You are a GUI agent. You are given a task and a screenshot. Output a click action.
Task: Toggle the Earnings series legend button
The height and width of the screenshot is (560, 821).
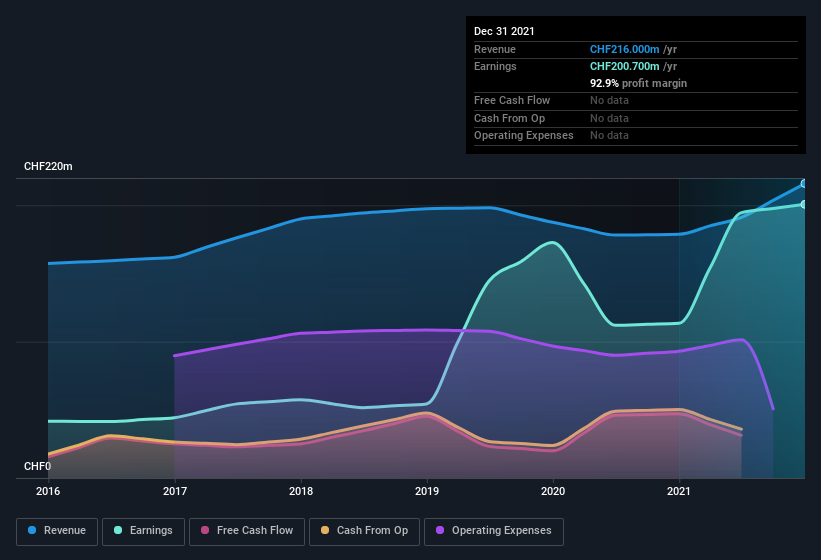pyautogui.click(x=143, y=531)
